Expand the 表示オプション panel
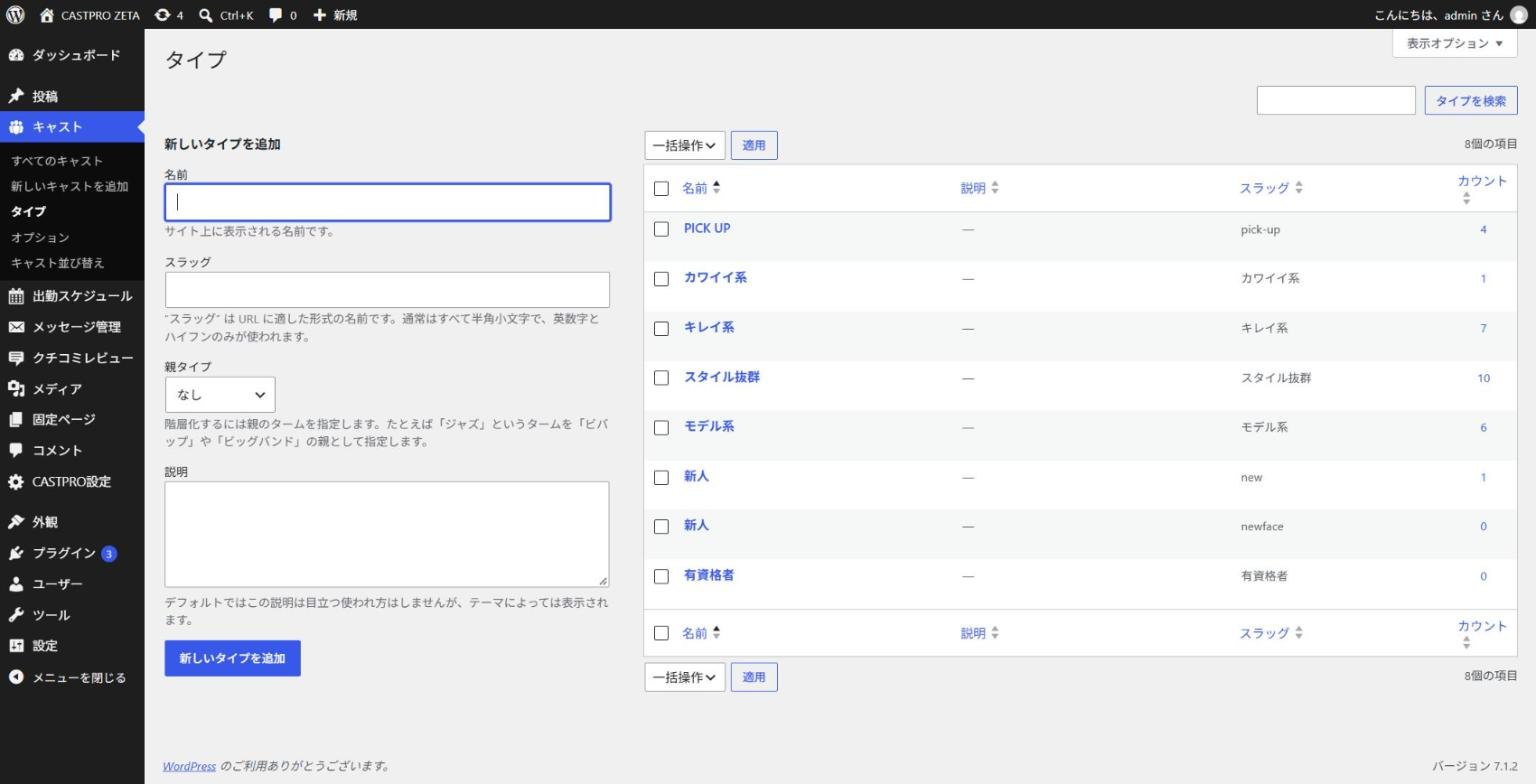This screenshot has width=1536, height=784. tap(1455, 43)
